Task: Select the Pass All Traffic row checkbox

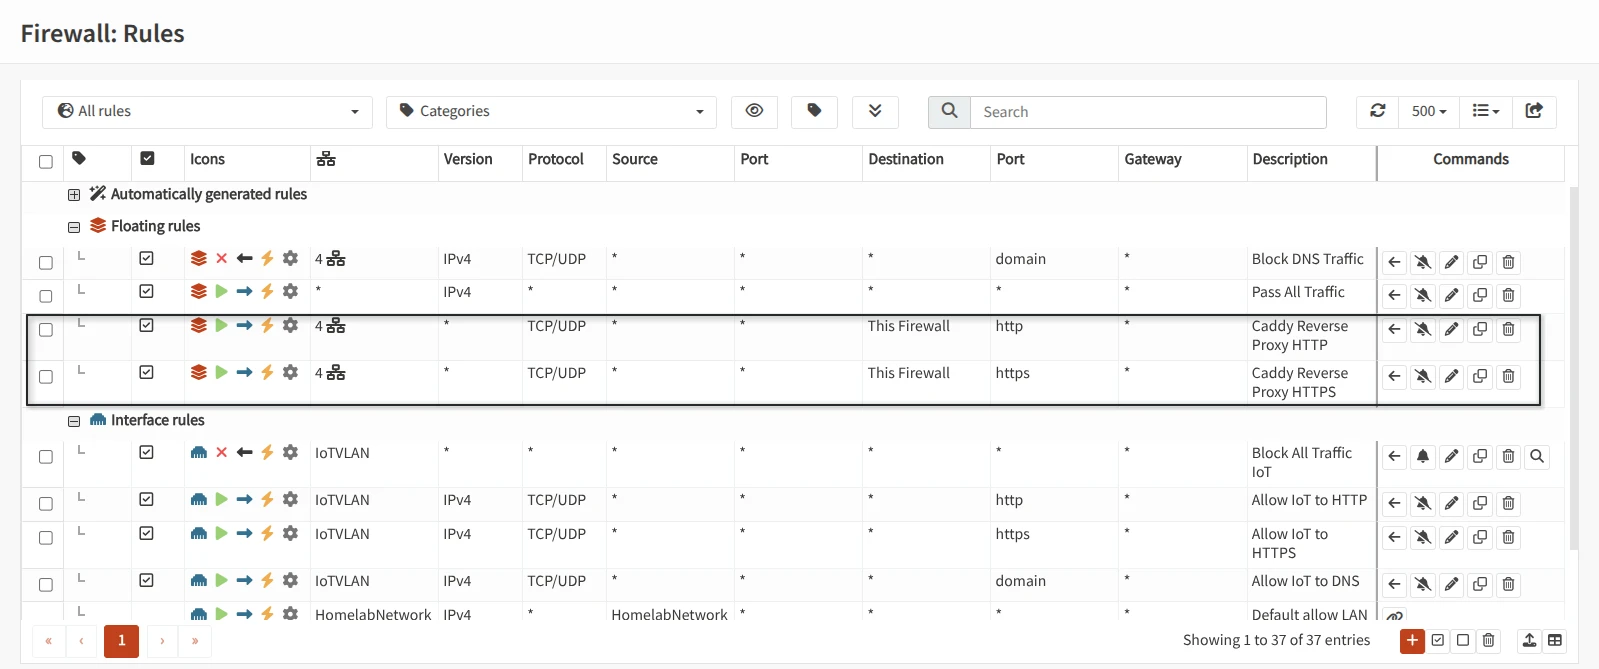Action: 46,295
